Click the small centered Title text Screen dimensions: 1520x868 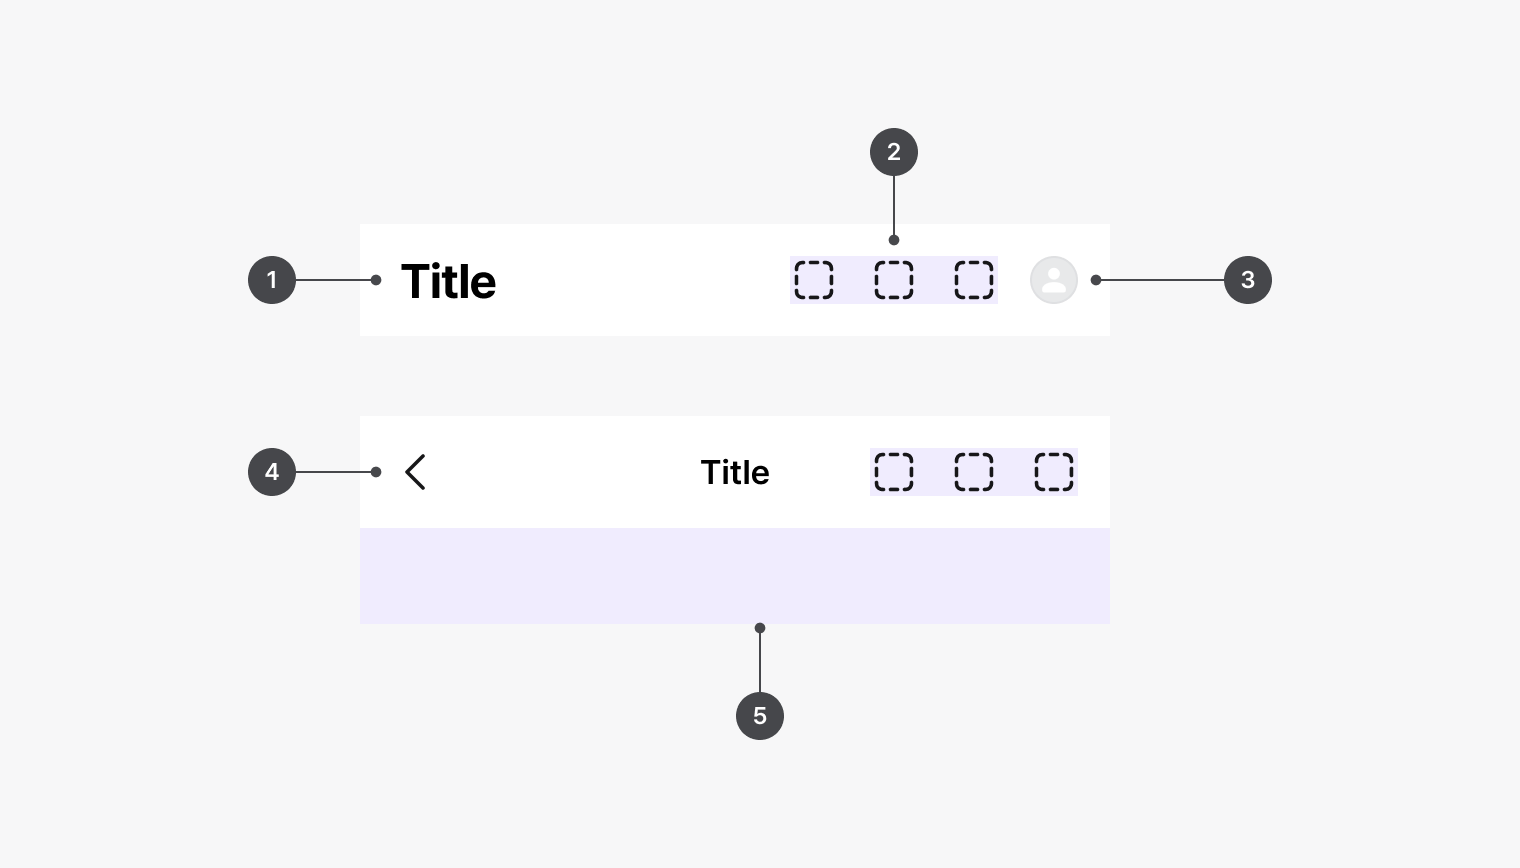735,472
